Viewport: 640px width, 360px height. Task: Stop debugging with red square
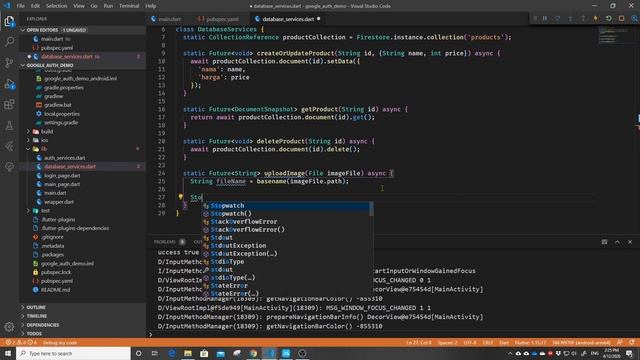point(621,19)
